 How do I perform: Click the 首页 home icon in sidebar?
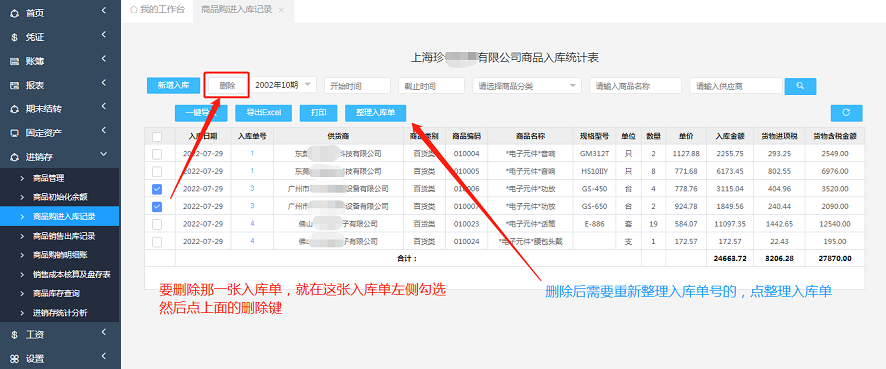click(x=15, y=13)
